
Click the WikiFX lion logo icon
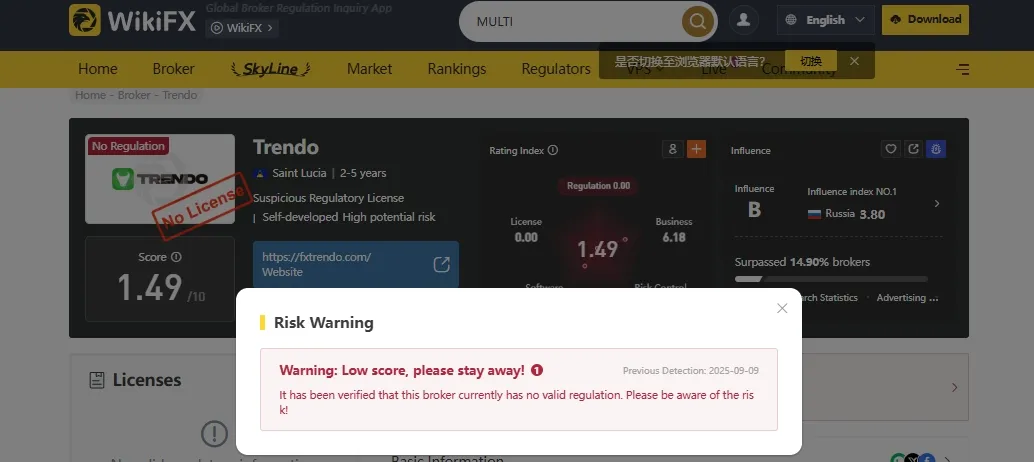coord(84,20)
